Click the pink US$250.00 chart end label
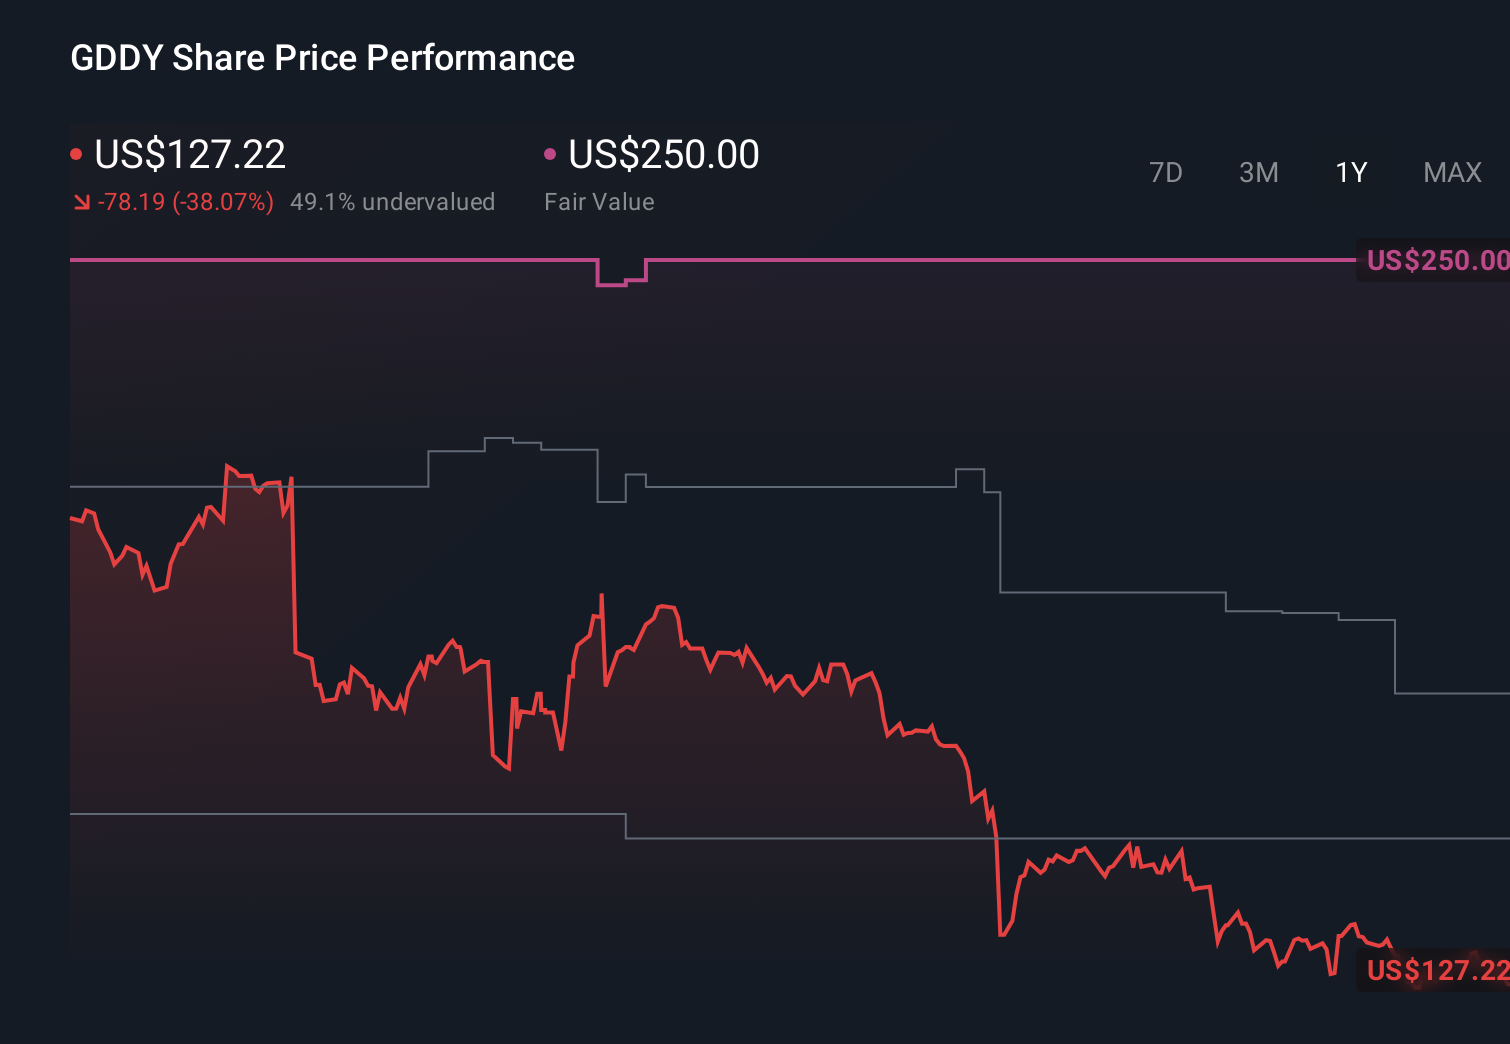Viewport: 1510px width, 1044px height. 1436,261
